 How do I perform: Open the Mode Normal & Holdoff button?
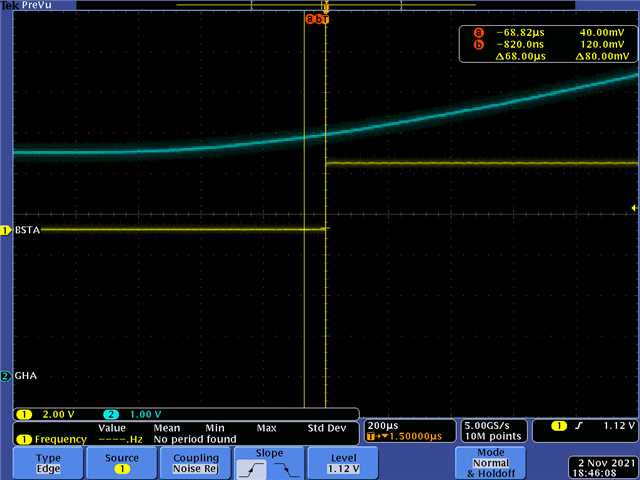[x=490, y=463]
